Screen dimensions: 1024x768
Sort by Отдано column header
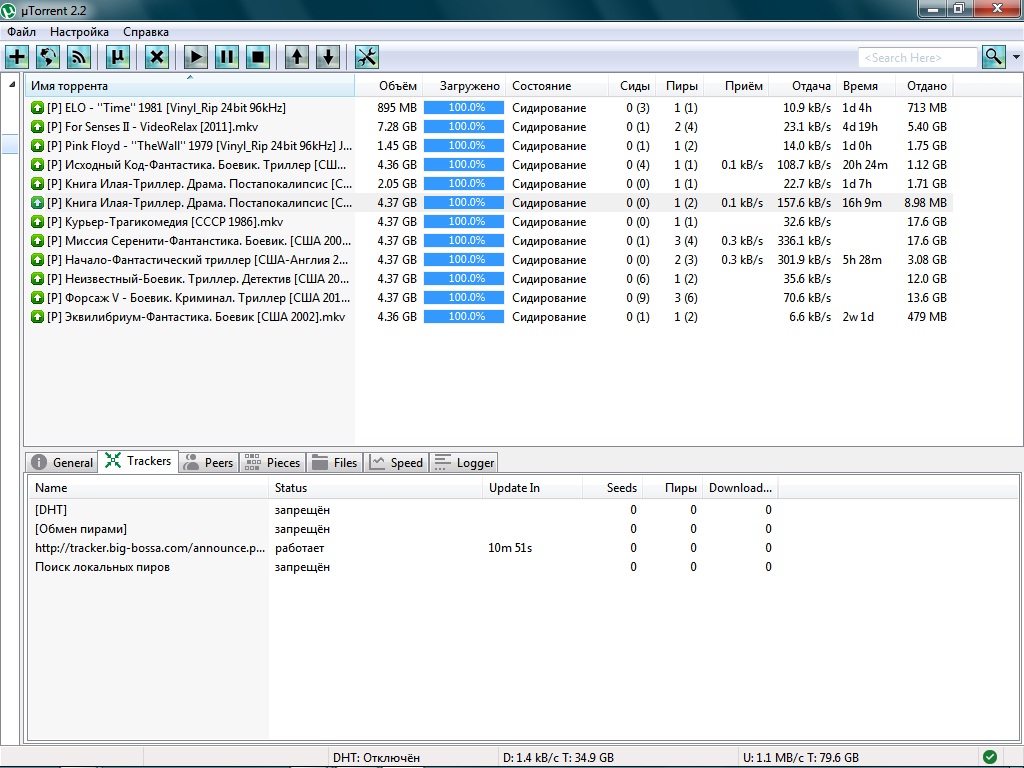[923, 86]
